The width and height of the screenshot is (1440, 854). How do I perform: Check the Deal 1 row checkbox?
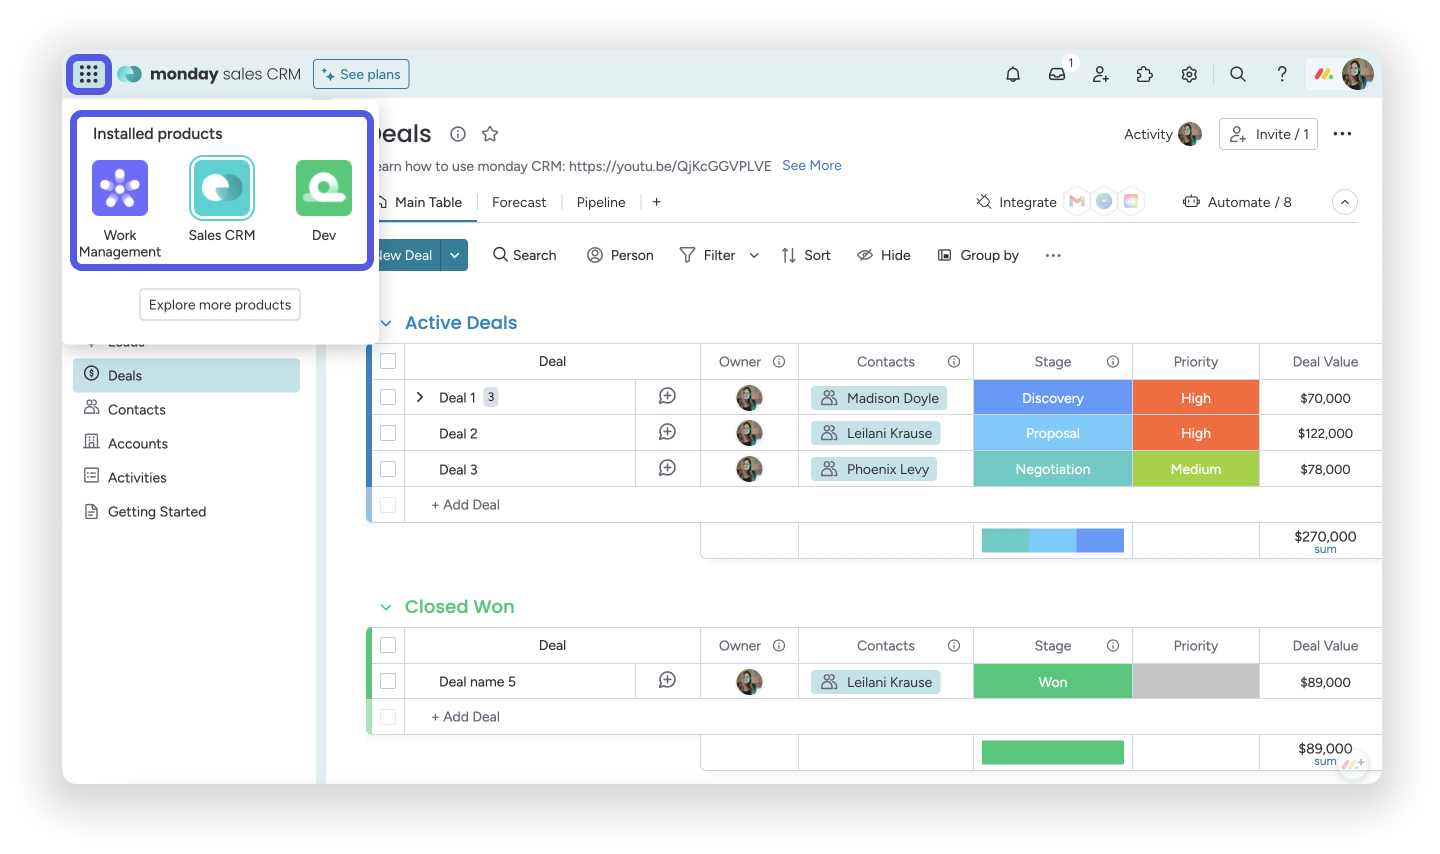tap(388, 397)
